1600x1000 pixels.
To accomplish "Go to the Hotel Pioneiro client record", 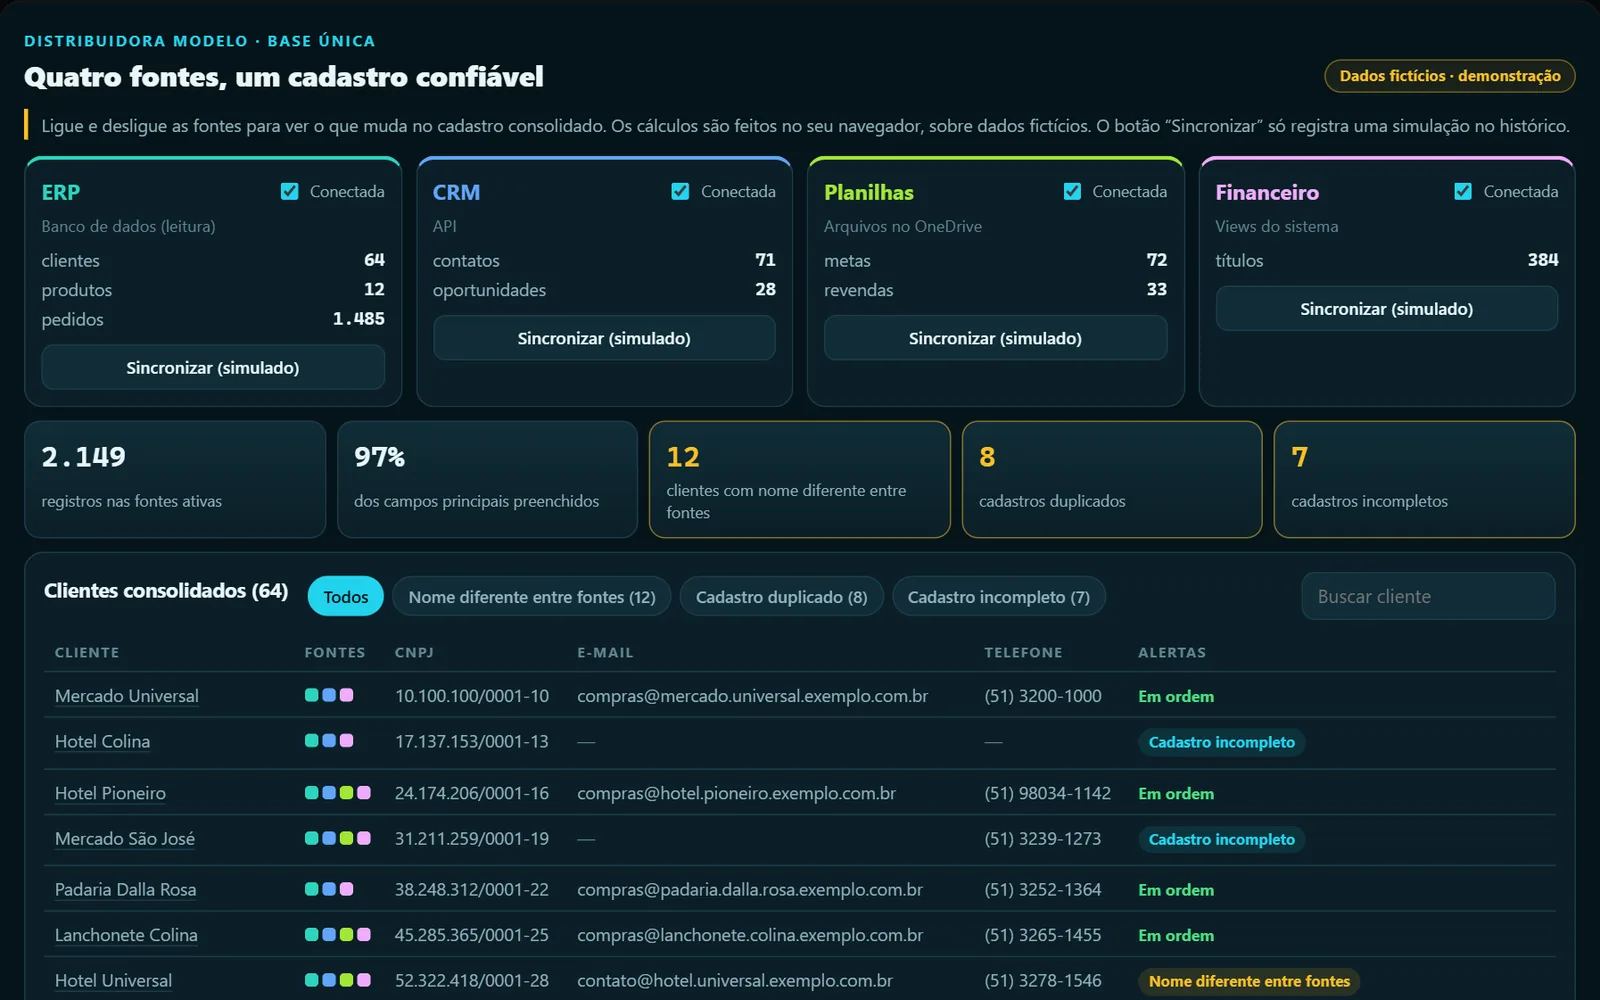I will pos(110,793).
